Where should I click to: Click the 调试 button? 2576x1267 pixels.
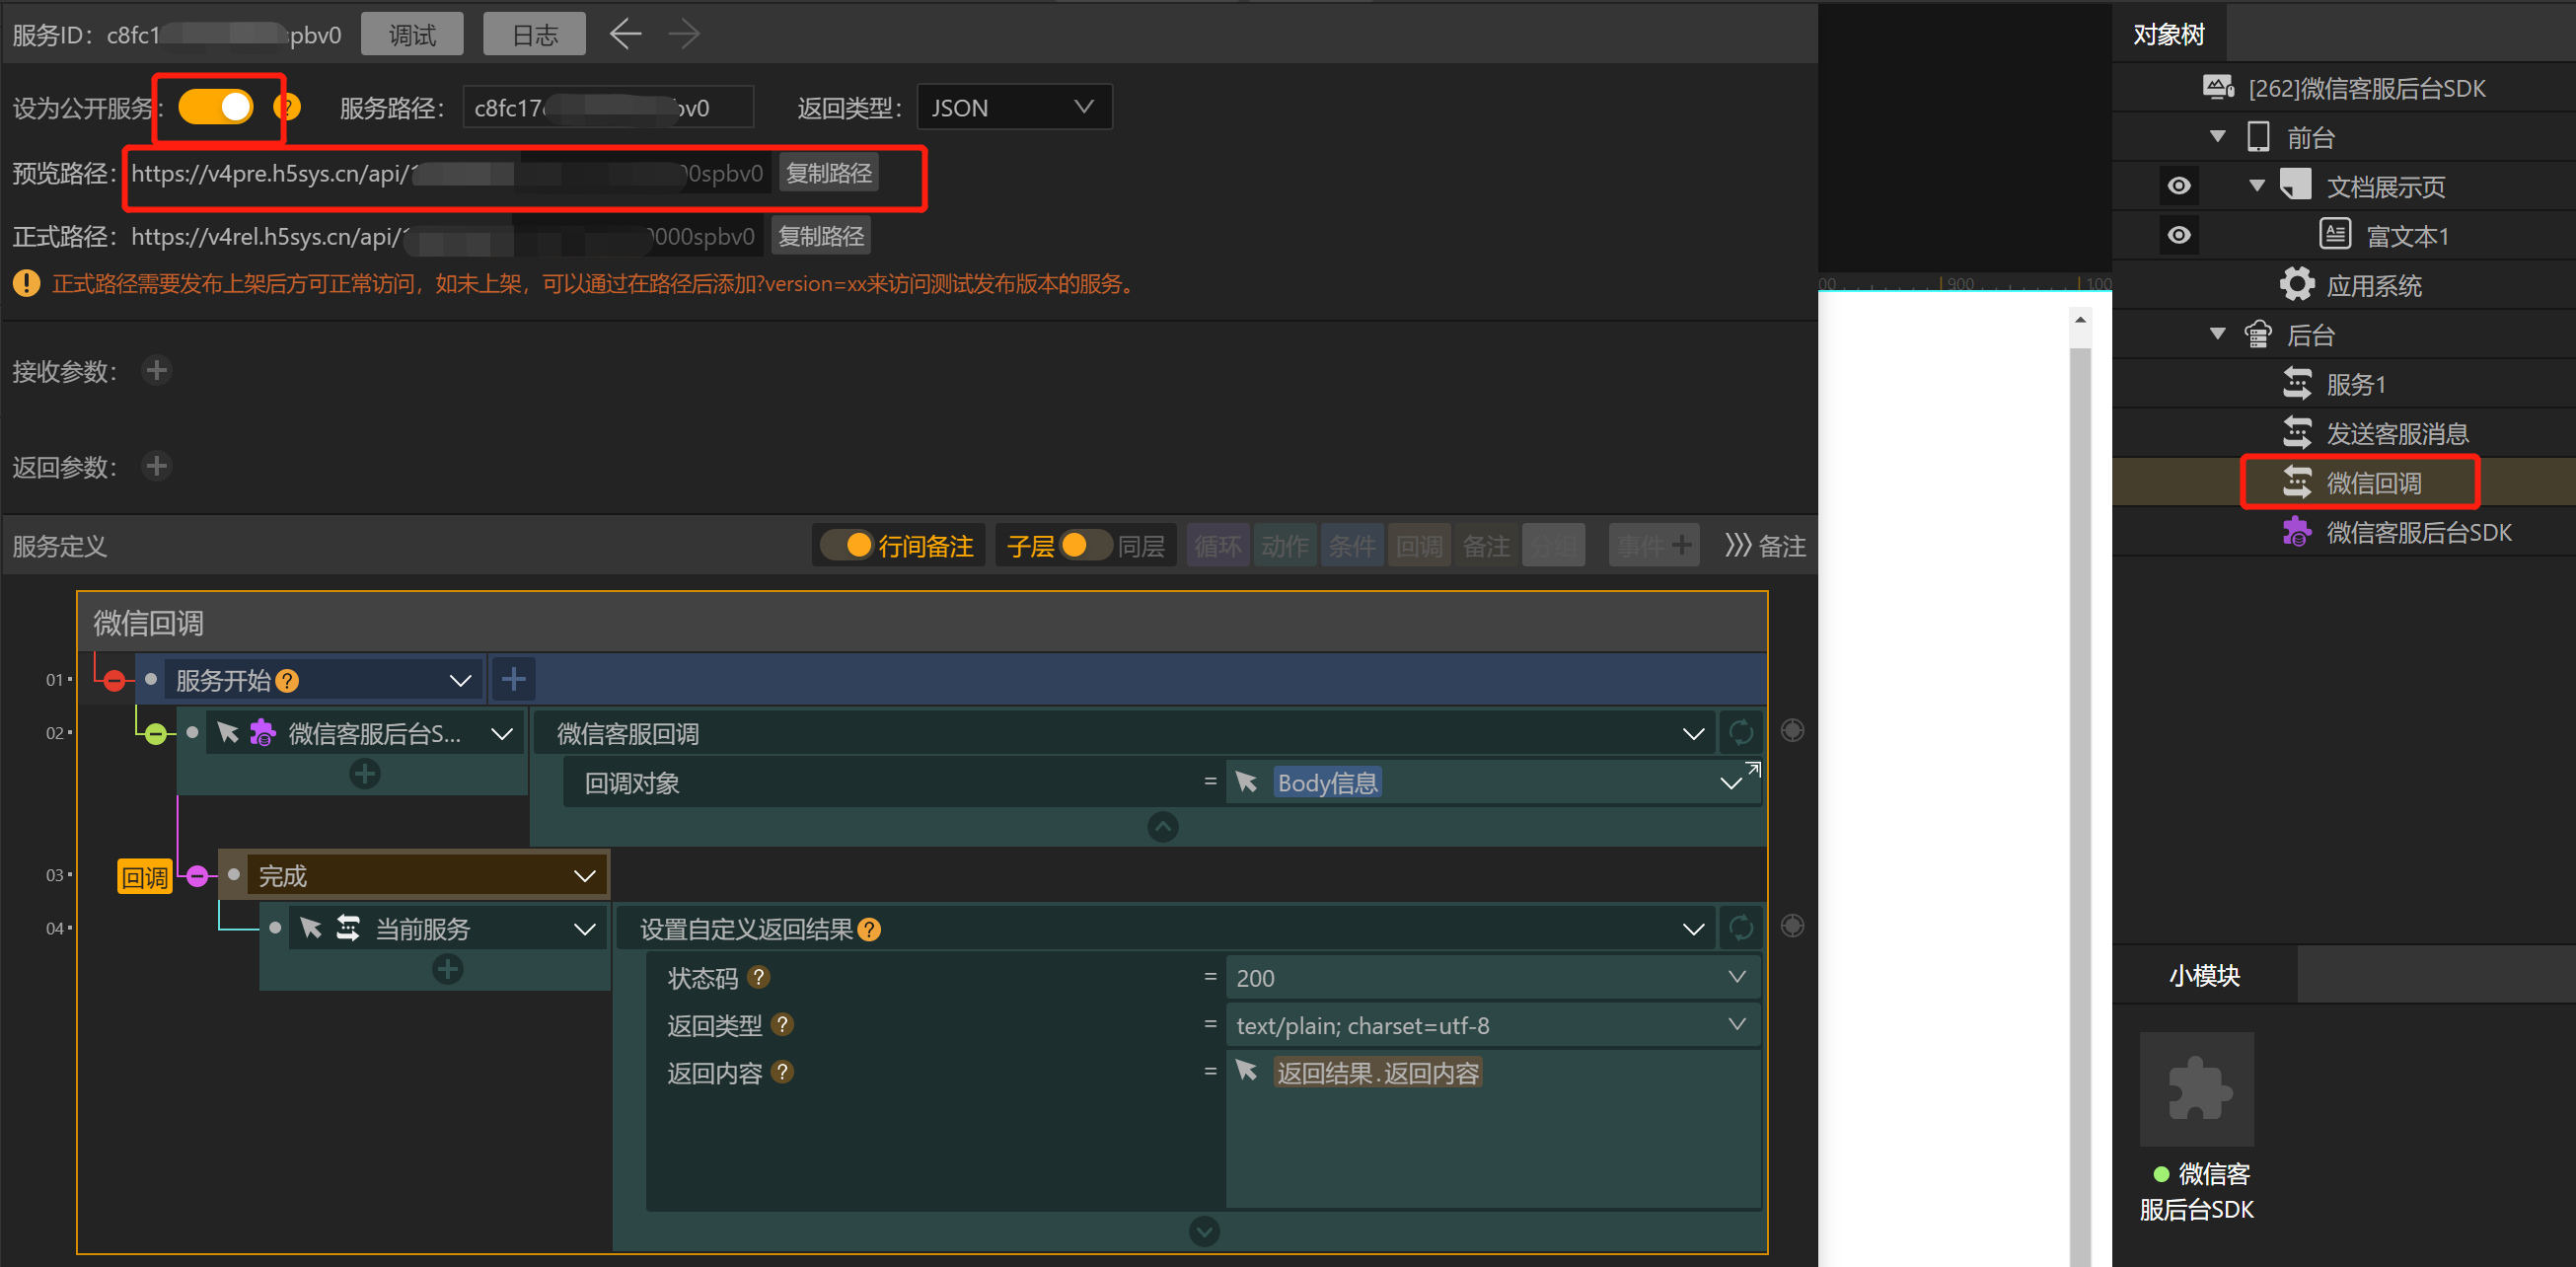[x=412, y=35]
